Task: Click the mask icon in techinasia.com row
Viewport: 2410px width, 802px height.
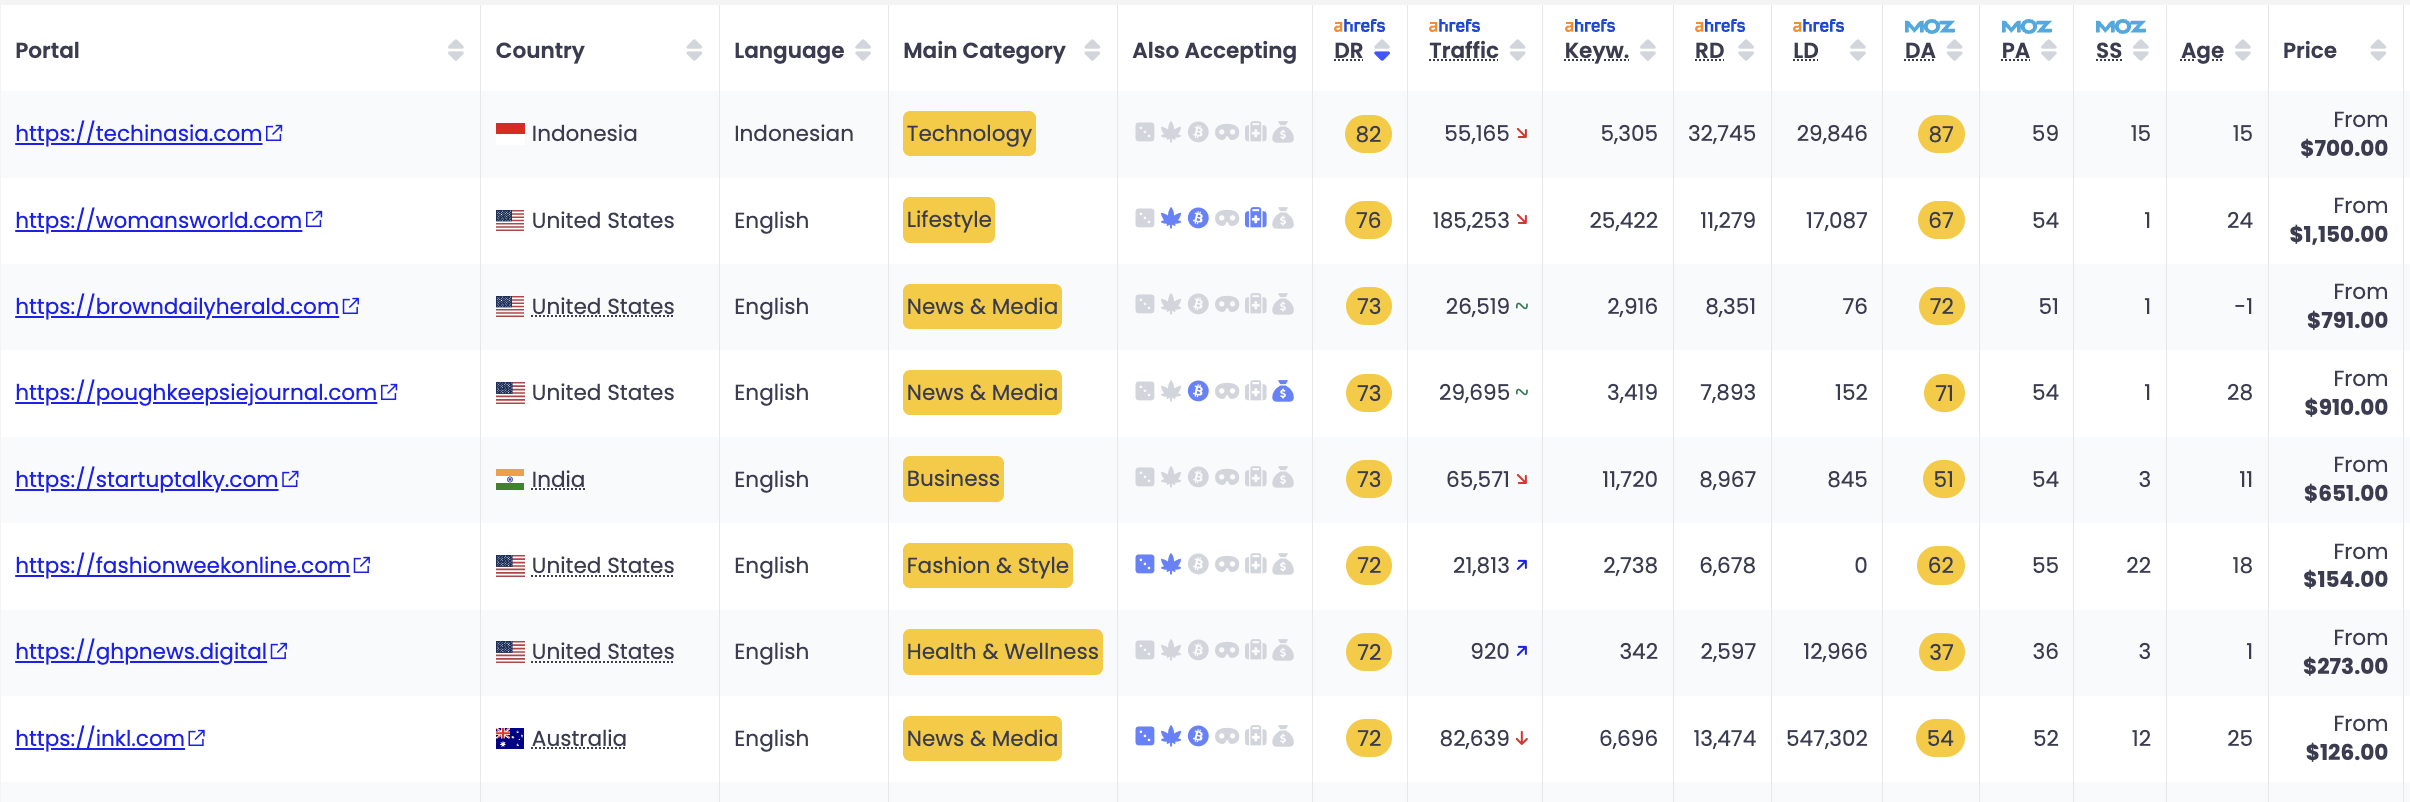Action: (x=1227, y=133)
